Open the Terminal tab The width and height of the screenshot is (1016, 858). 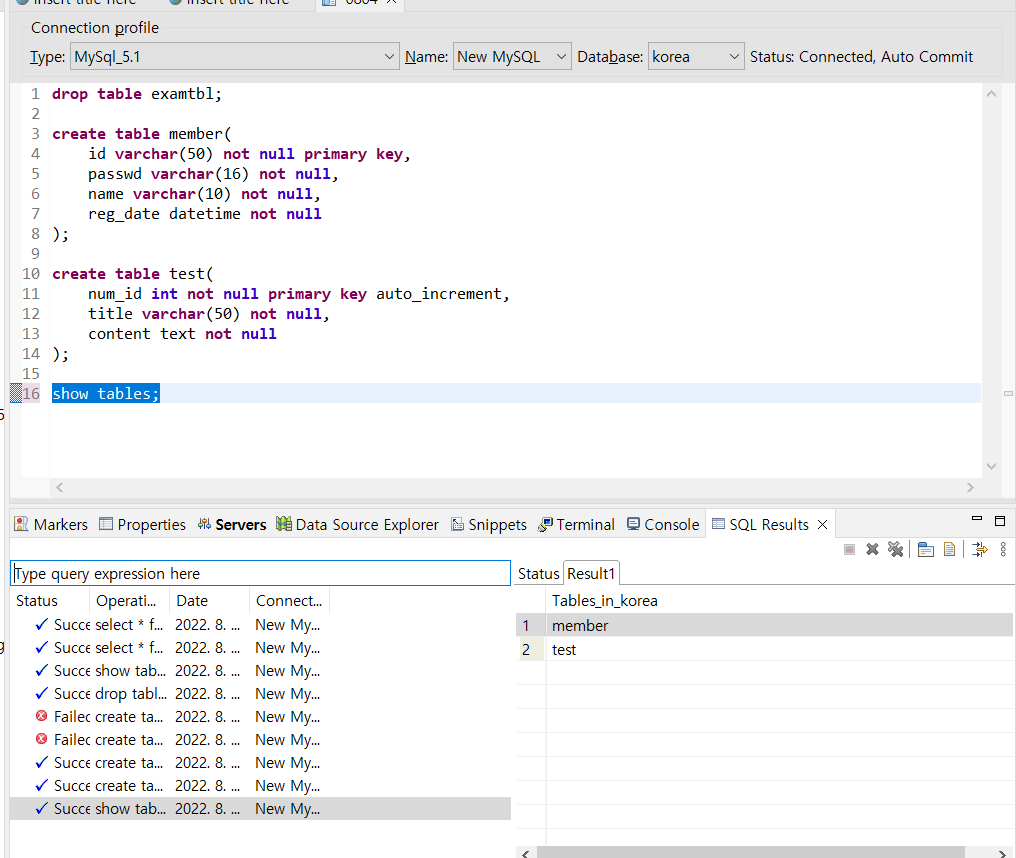click(x=576, y=524)
